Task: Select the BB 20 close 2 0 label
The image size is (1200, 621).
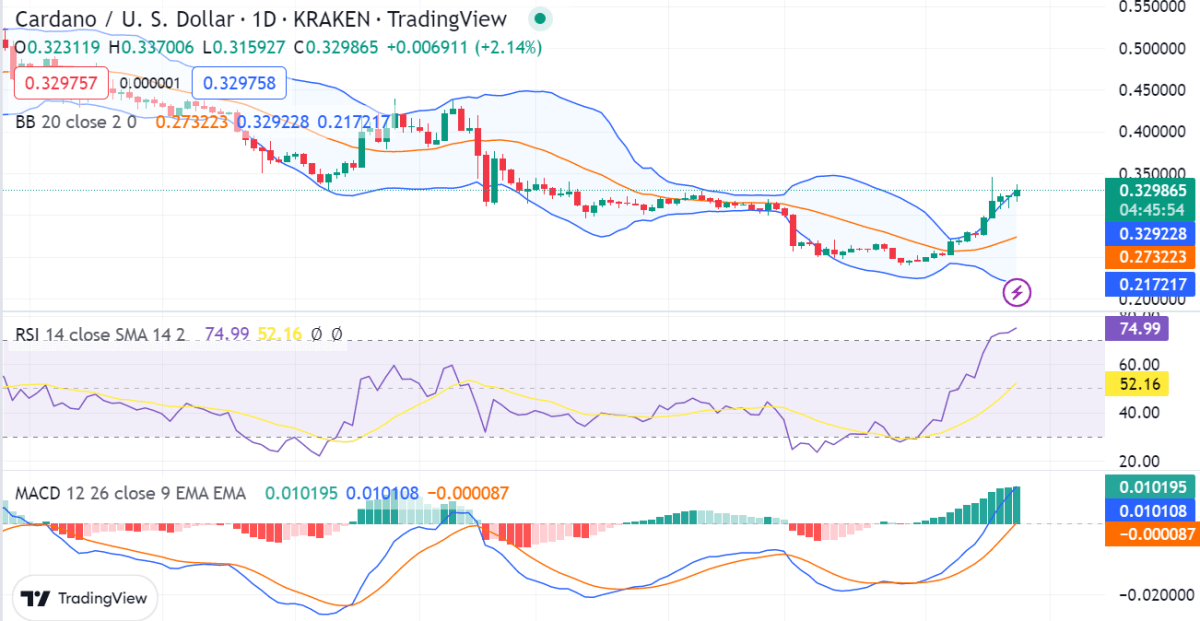Action: 76,121
